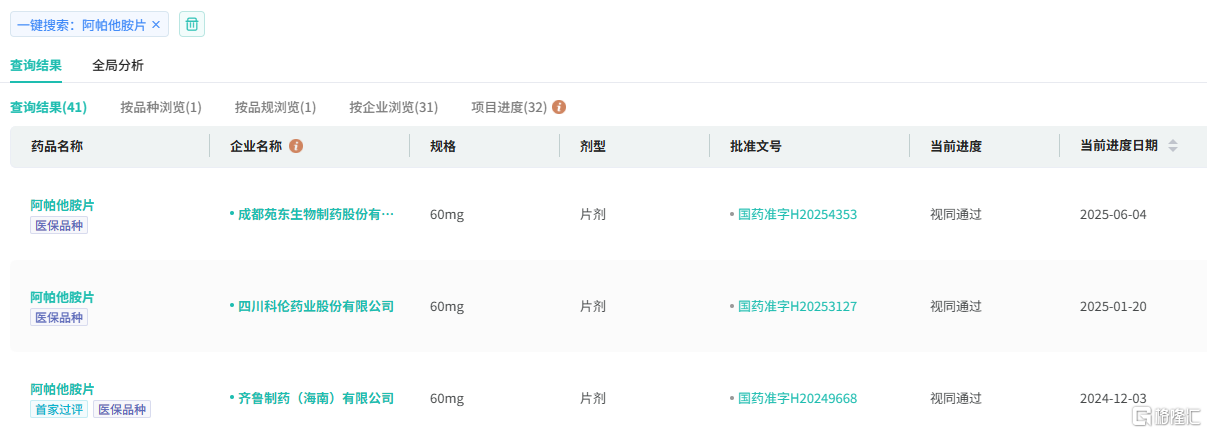Image resolution: width=1207 pixels, height=433 pixels.
Task: Open approval number 国药准字H20254353
Action: (x=797, y=214)
